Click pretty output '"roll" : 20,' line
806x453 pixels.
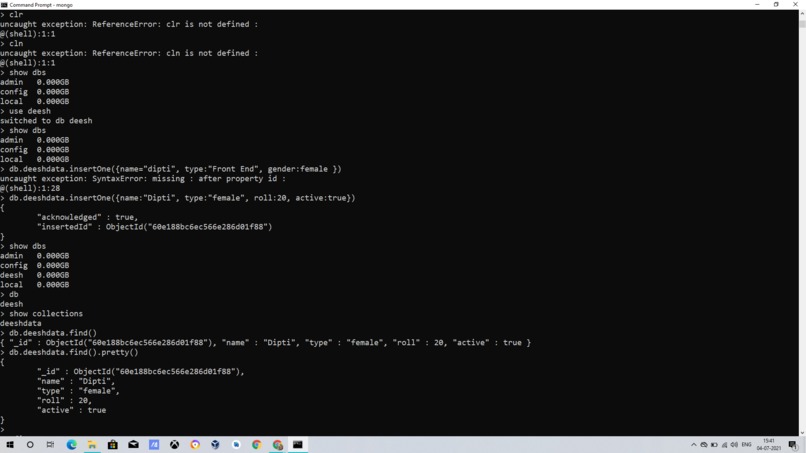pos(64,401)
